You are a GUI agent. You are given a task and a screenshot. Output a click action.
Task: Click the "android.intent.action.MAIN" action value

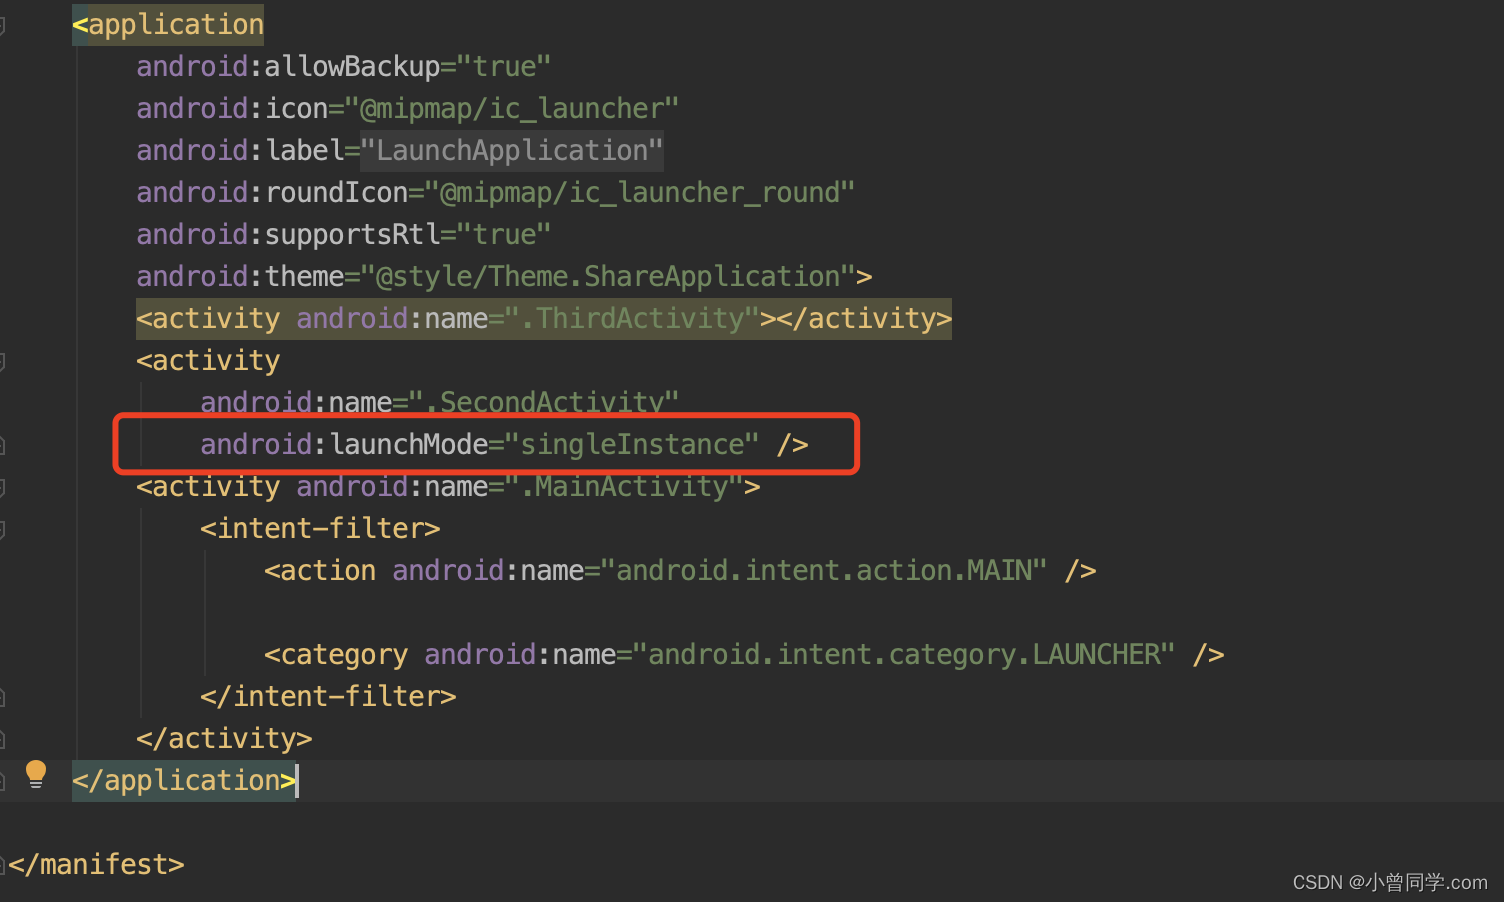coord(824,570)
